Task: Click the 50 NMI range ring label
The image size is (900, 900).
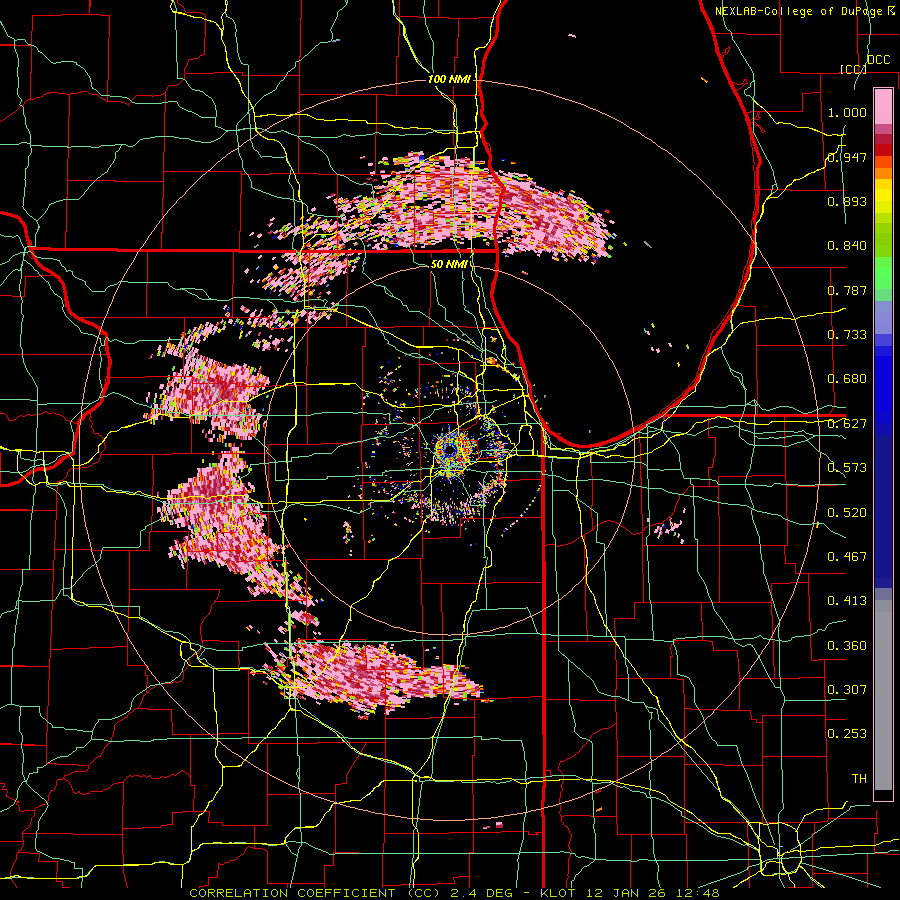Action: 449,265
